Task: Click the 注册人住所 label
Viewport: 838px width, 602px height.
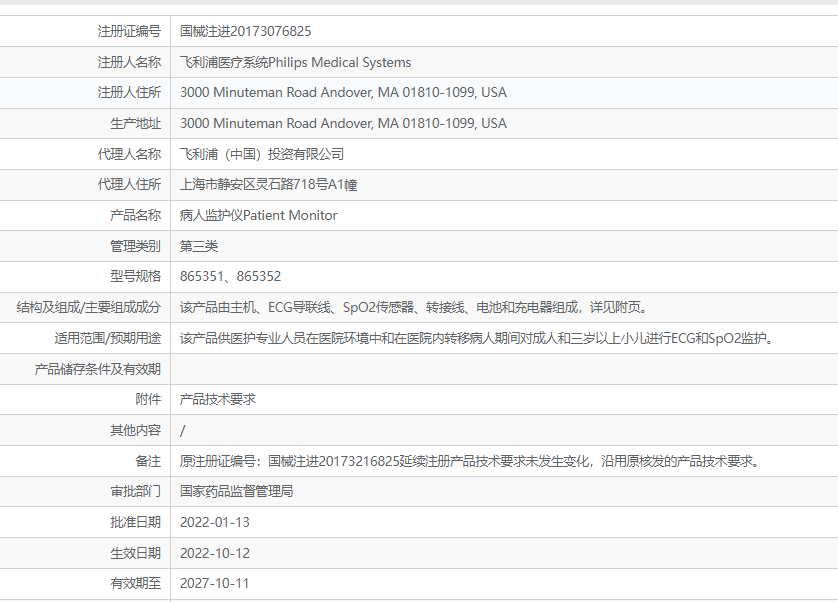Action: coord(129,92)
